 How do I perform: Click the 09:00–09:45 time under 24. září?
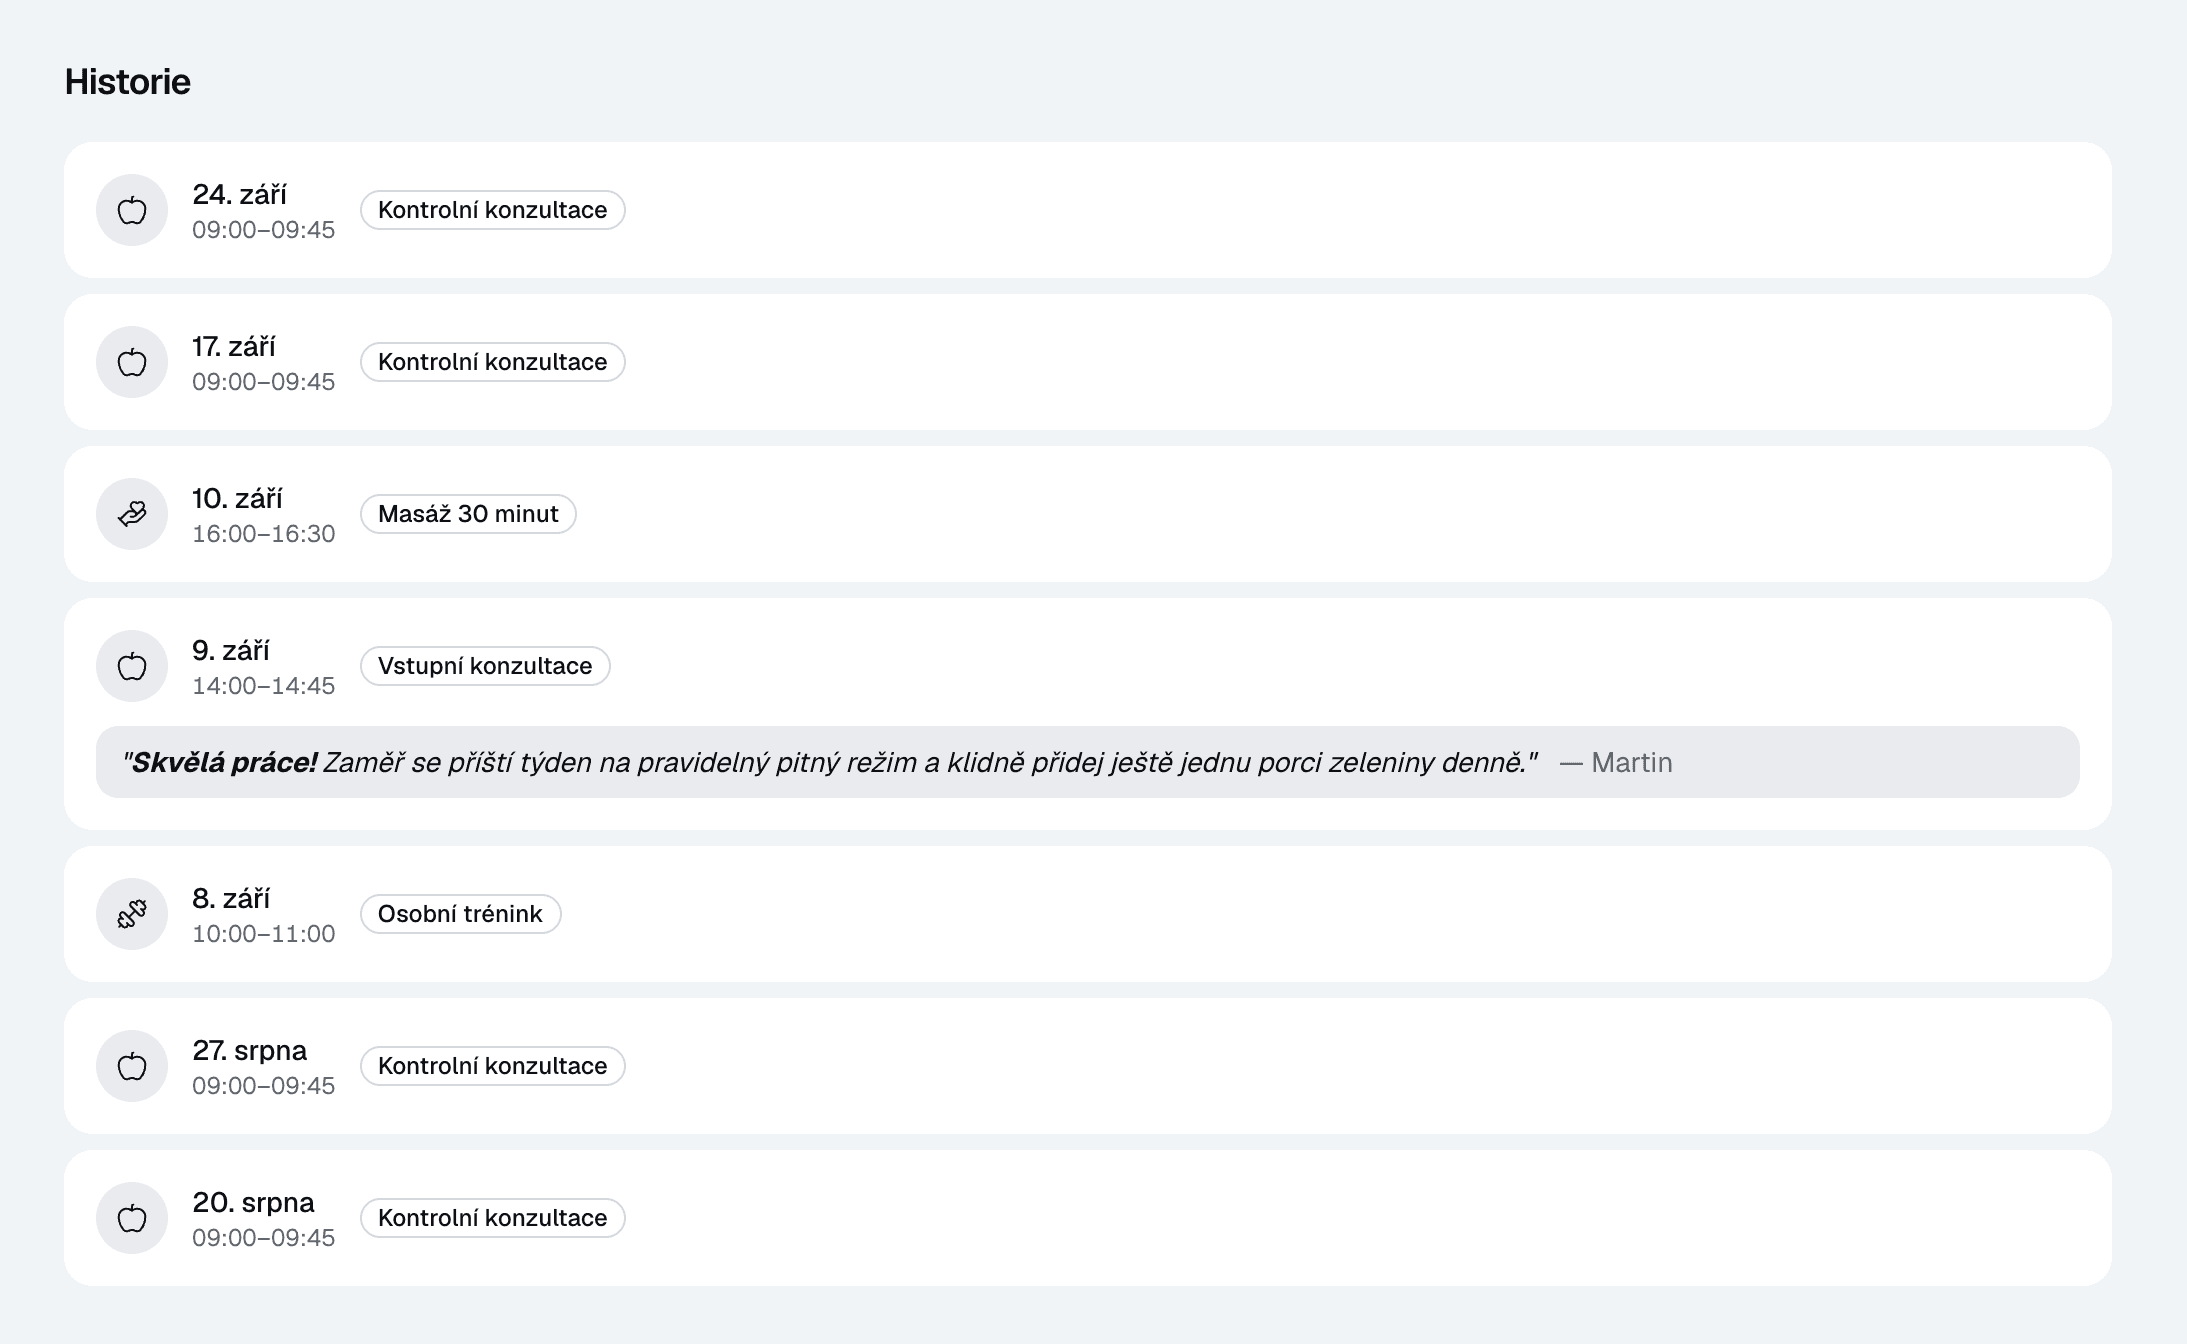pyautogui.click(x=264, y=230)
